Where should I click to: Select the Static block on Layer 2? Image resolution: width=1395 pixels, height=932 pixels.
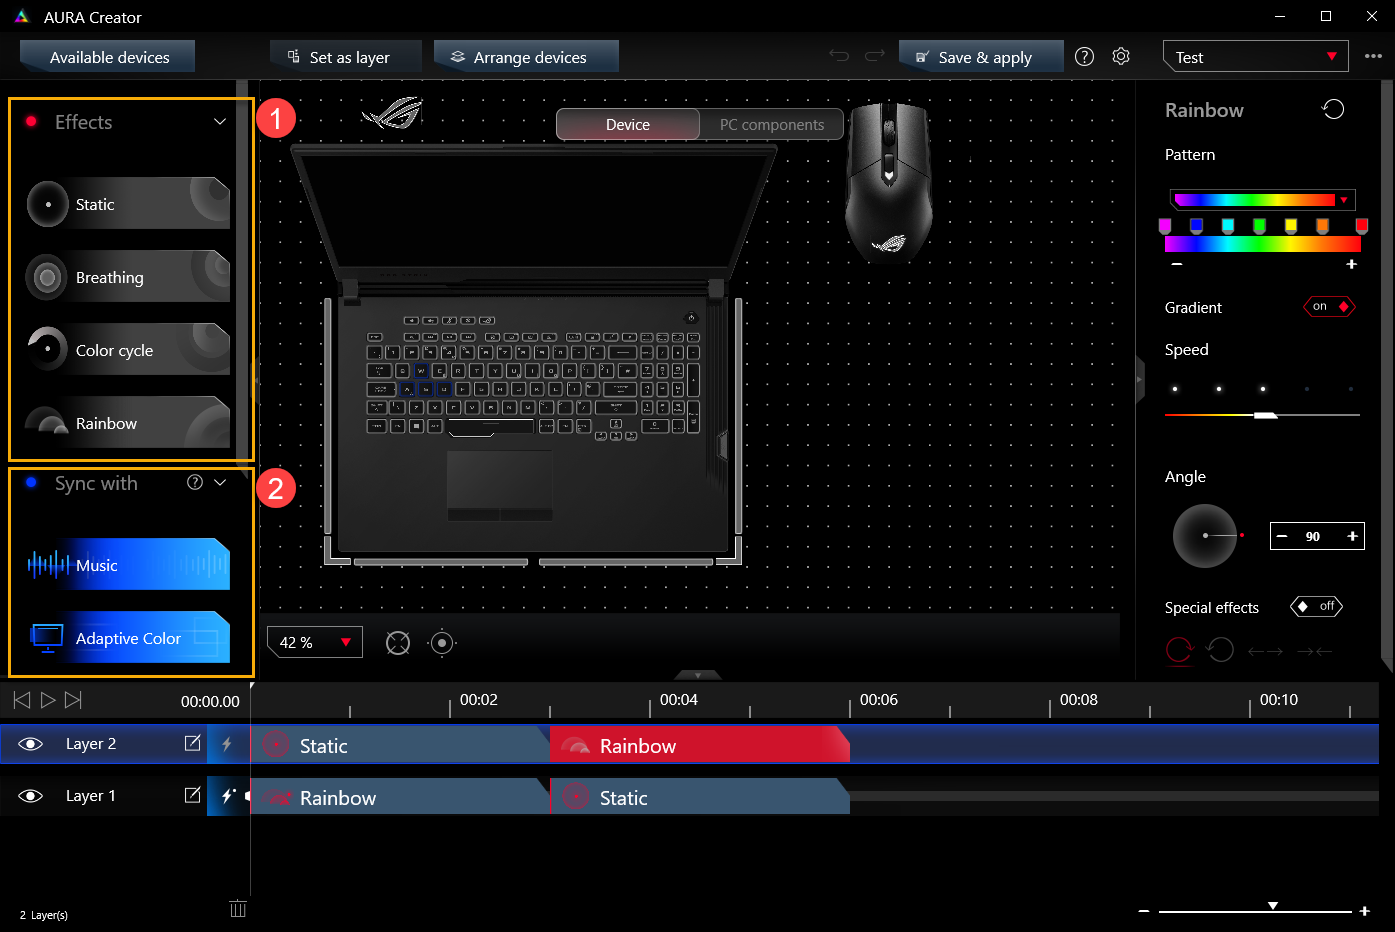click(399, 745)
